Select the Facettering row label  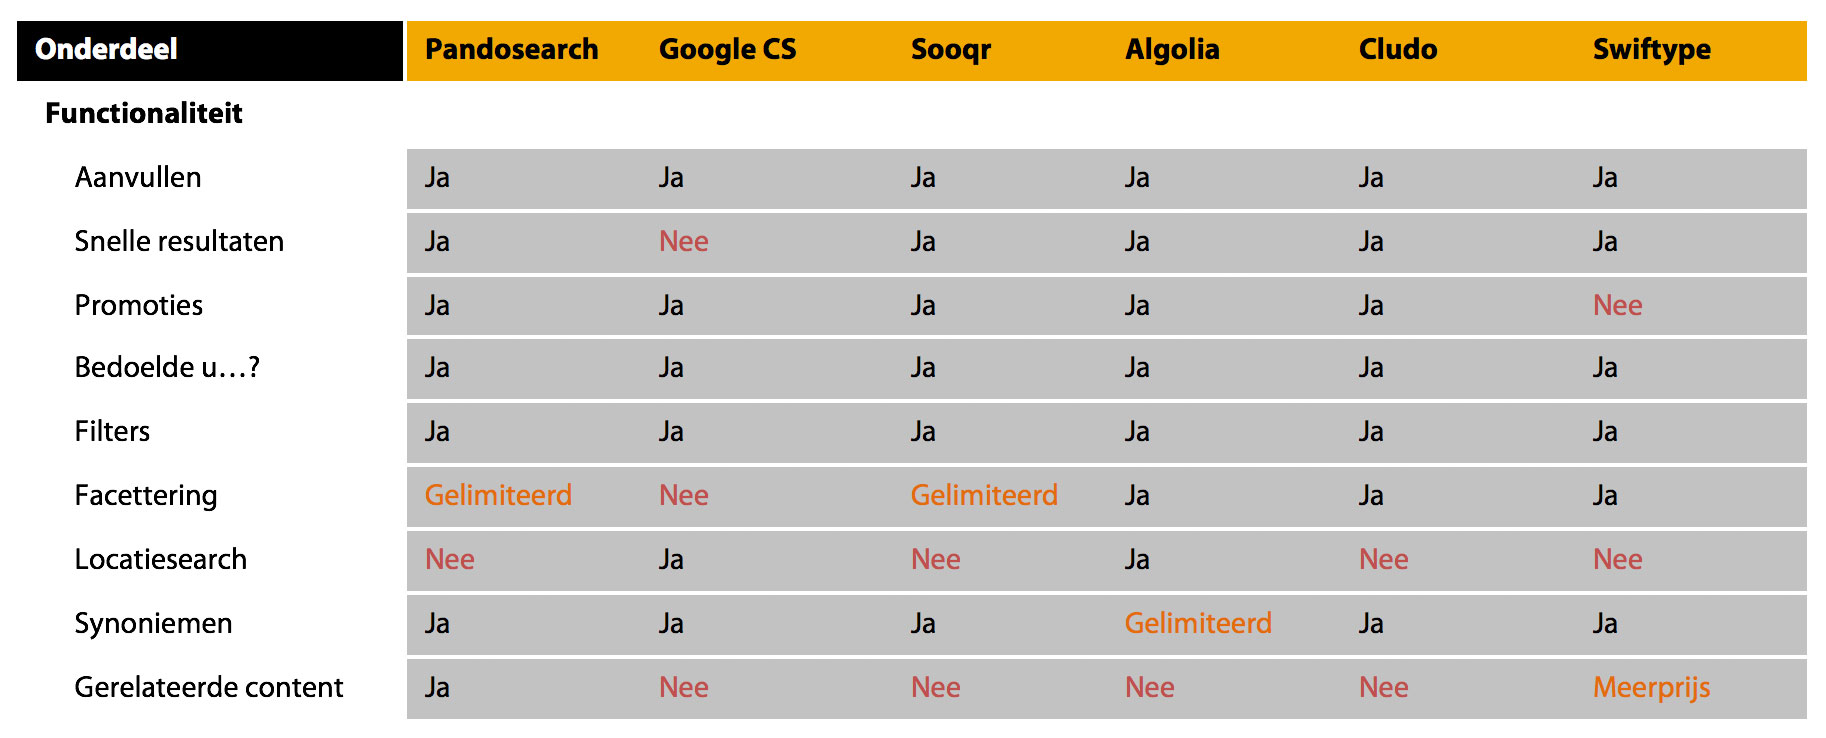[146, 495]
